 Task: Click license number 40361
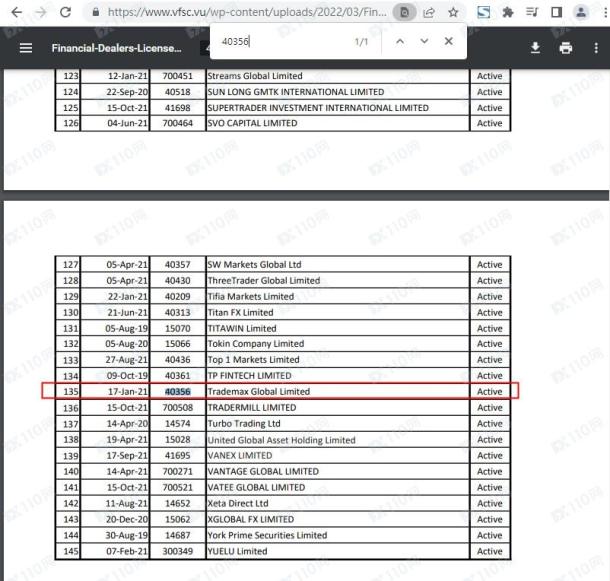click(178, 376)
